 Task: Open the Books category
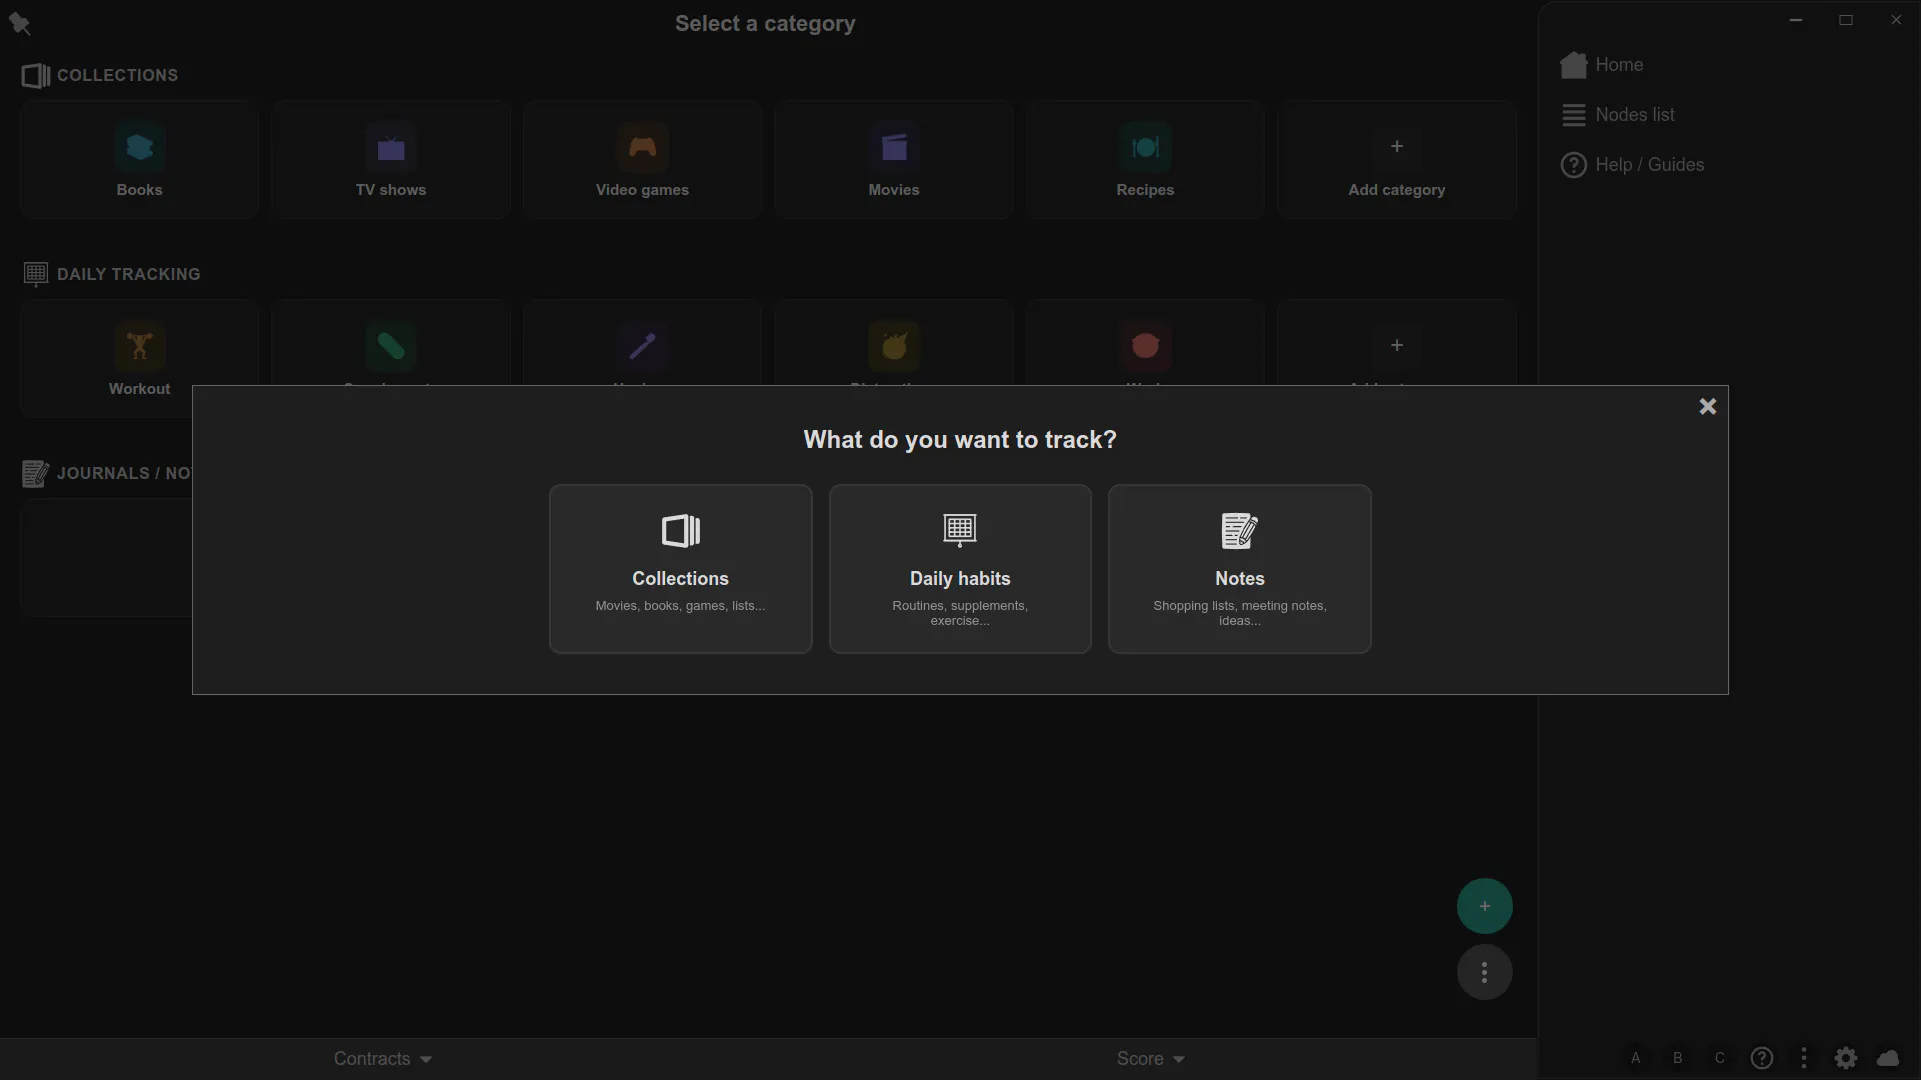tap(139, 160)
